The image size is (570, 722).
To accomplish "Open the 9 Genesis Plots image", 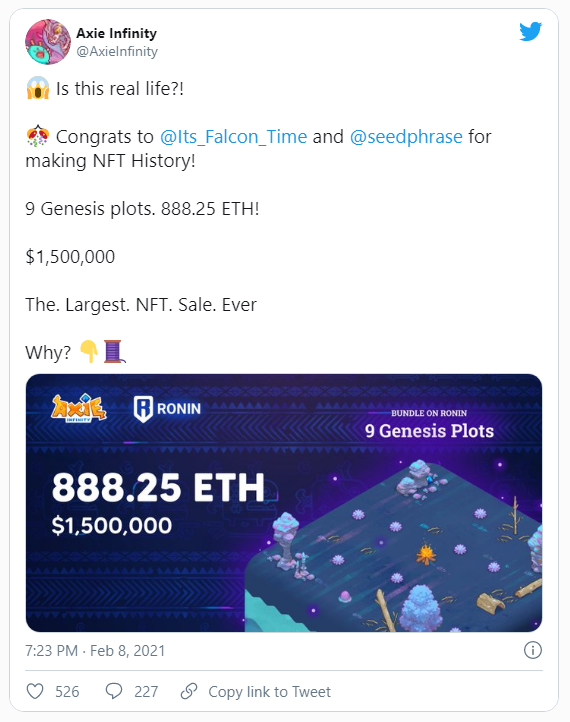I will pyautogui.click(x=284, y=503).
